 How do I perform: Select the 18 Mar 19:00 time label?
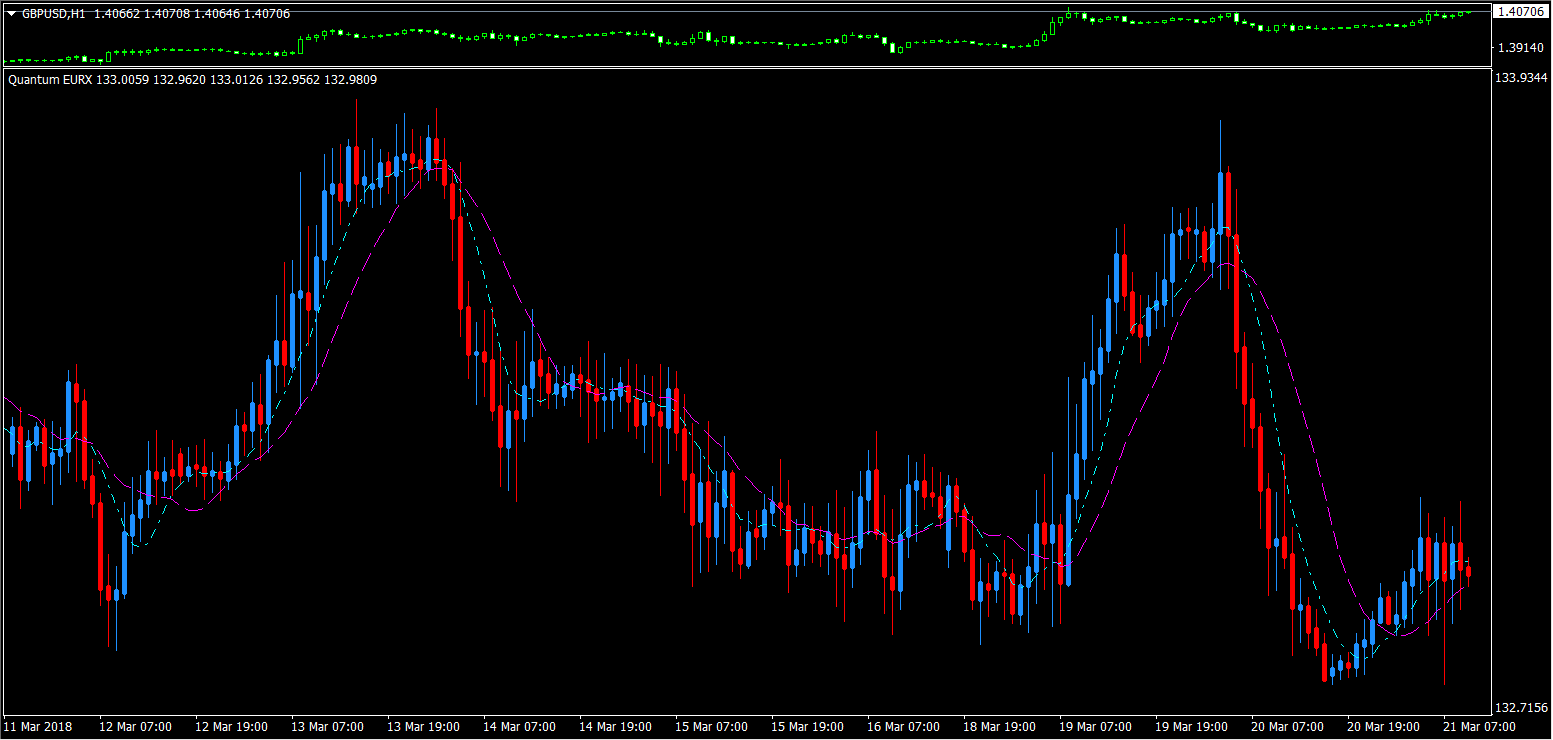click(999, 727)
